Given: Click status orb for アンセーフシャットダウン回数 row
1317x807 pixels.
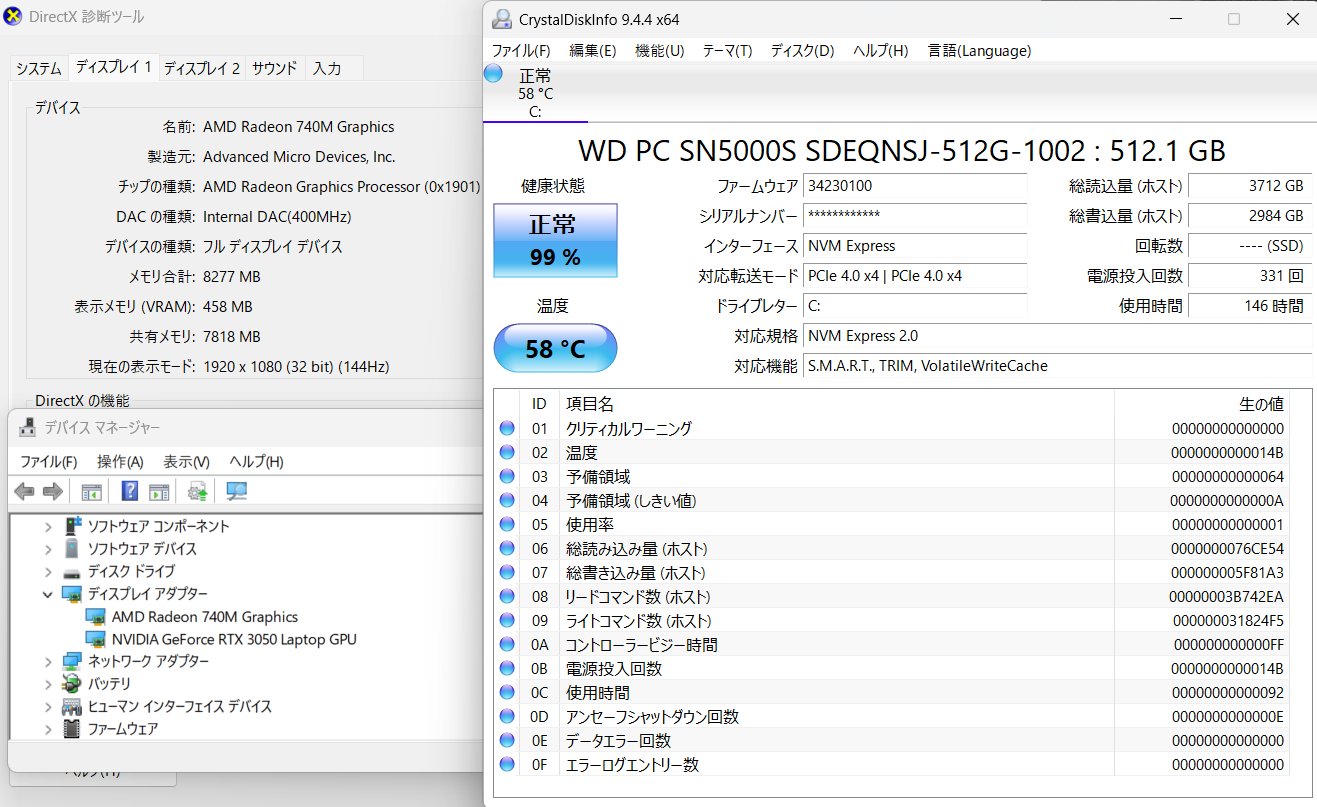Looking at the screenshot, I should click(x=507, y=716).
